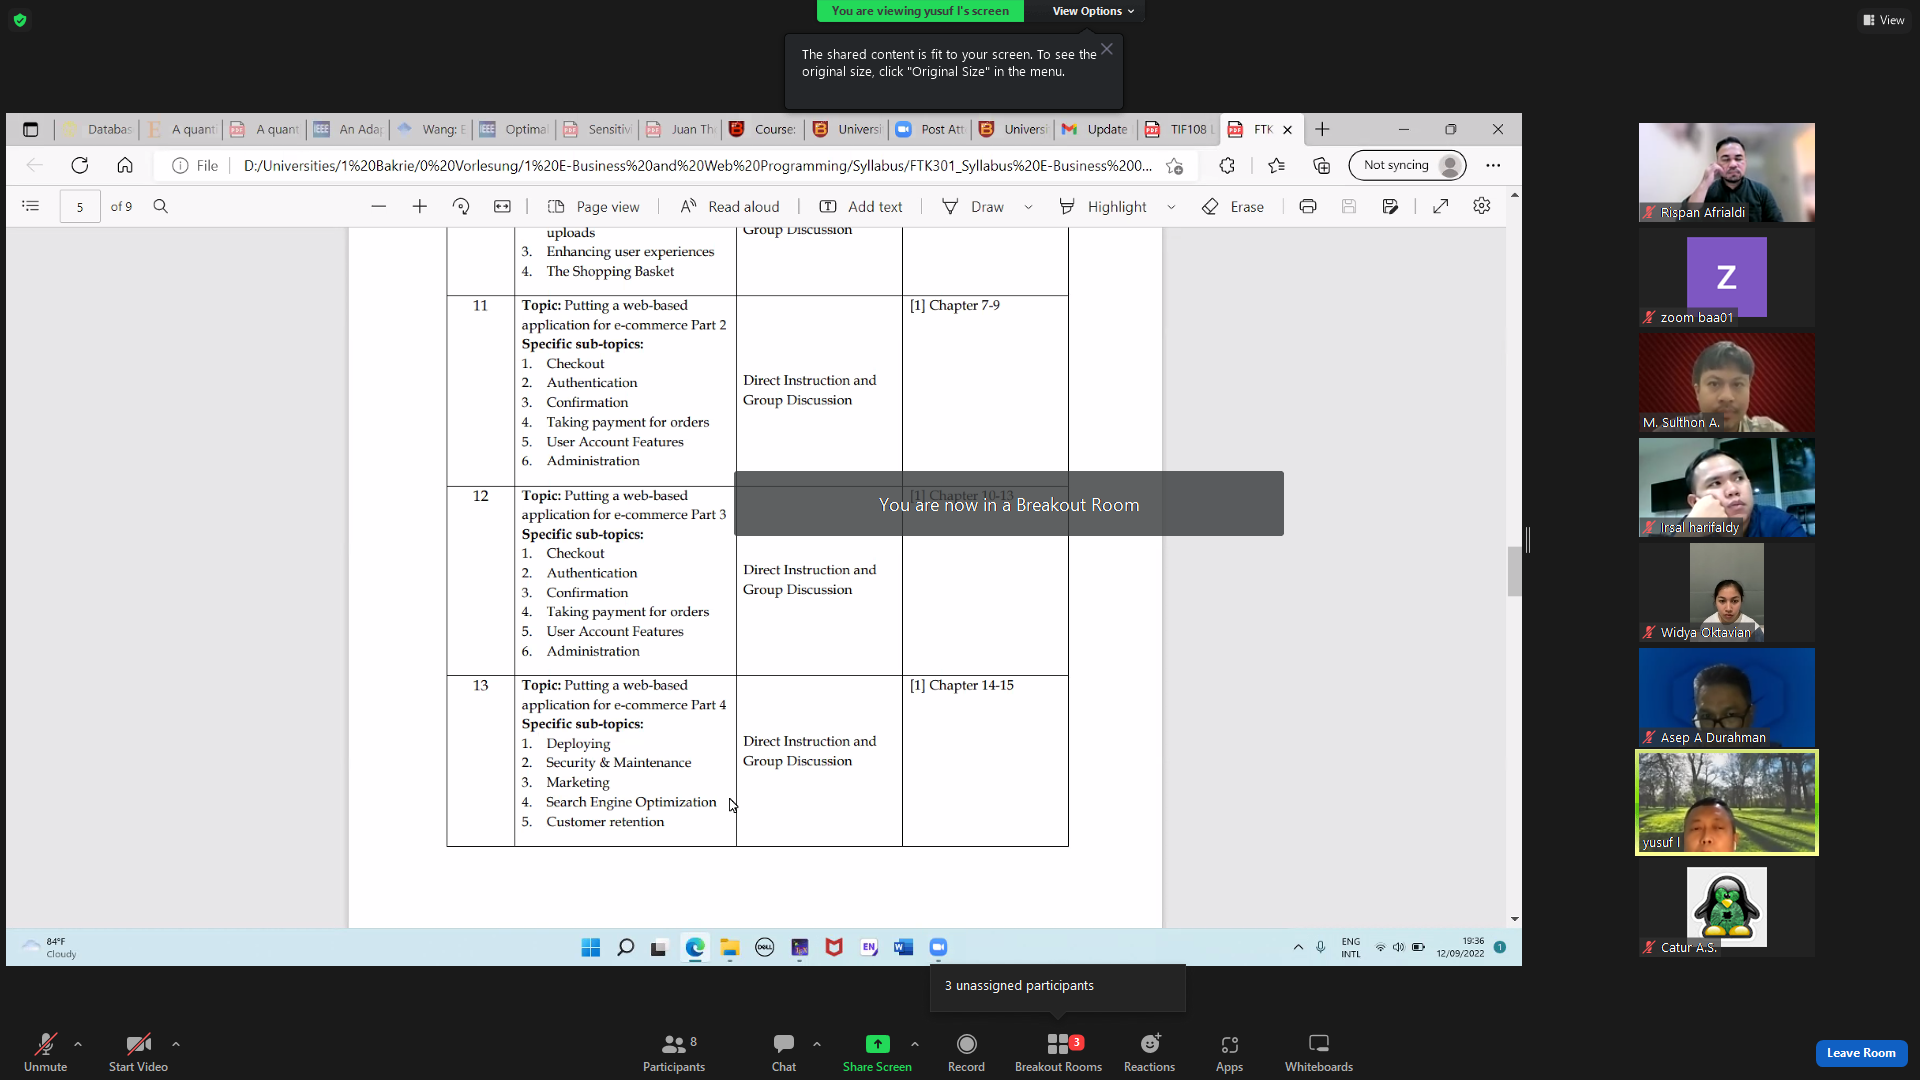The width and height of the screenshot is (1920, 1080).
Task: Click the Record button
Action: point(966,1051)
